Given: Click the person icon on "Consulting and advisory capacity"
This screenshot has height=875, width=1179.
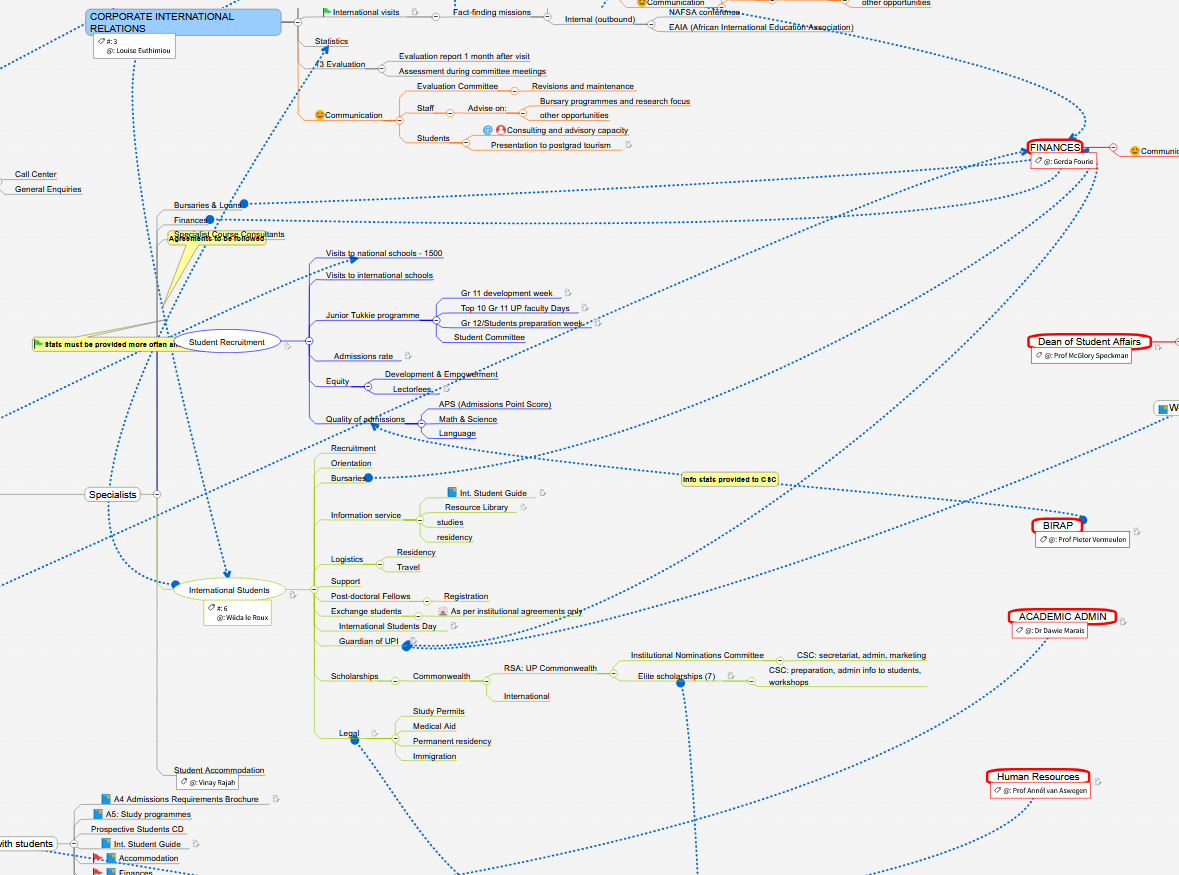Looking at the screenshot, I should [501, 130].
